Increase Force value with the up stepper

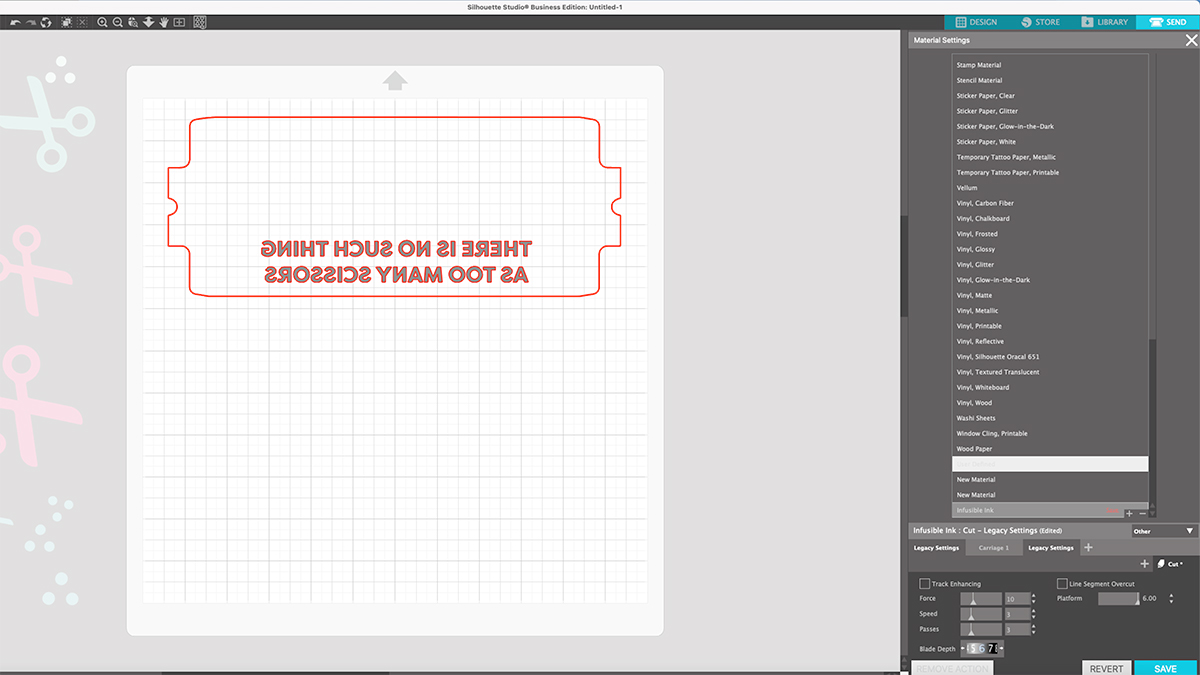click(x=1034, y=595)
